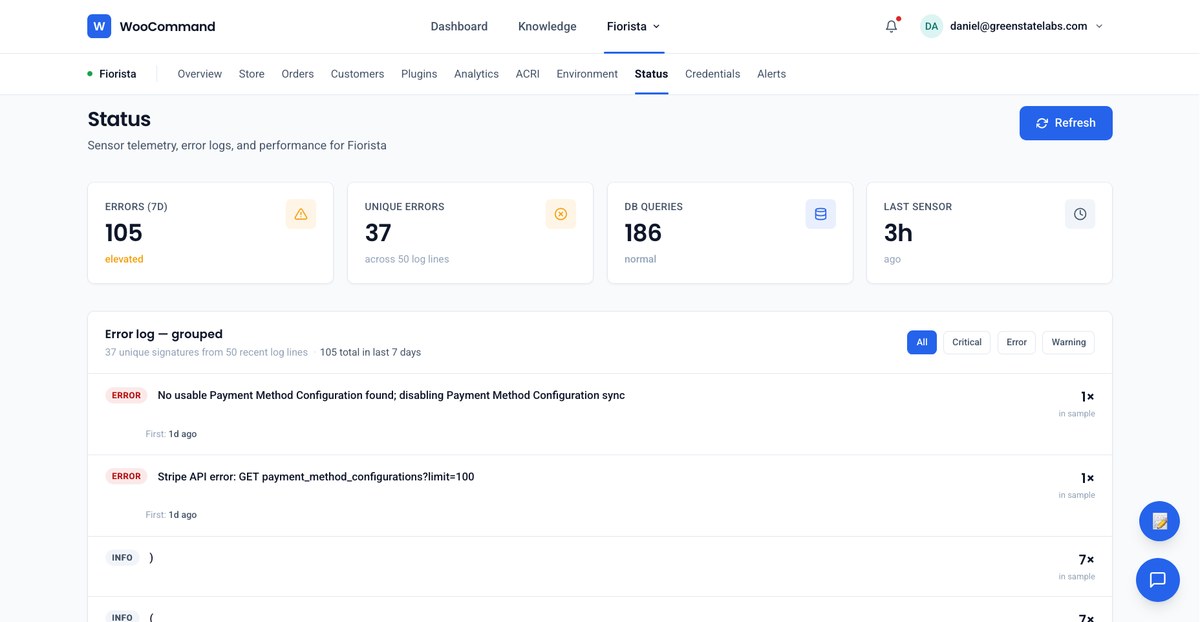Switch to the Environment tab

tap(587, 74)
